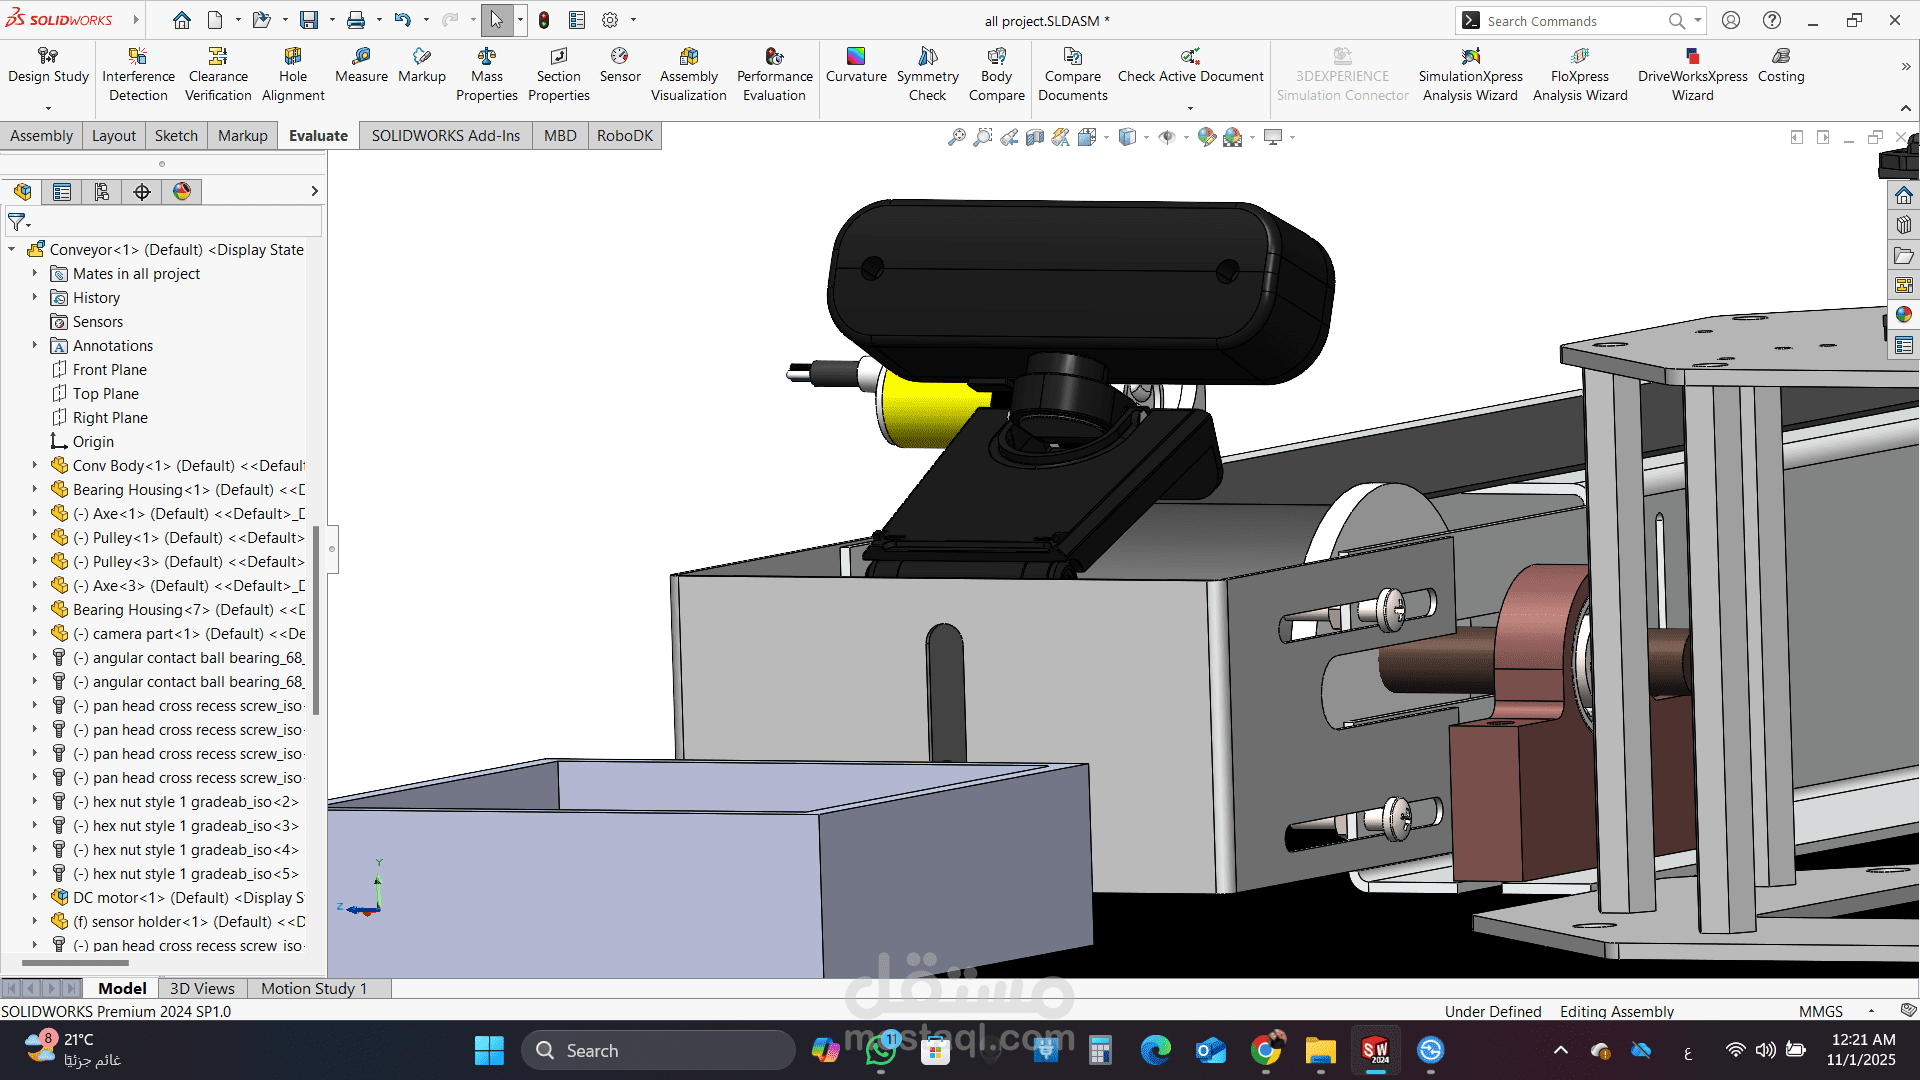Open the Design Study dropdown arrow
1920x1080 pixels.
[x=48, y=108]
